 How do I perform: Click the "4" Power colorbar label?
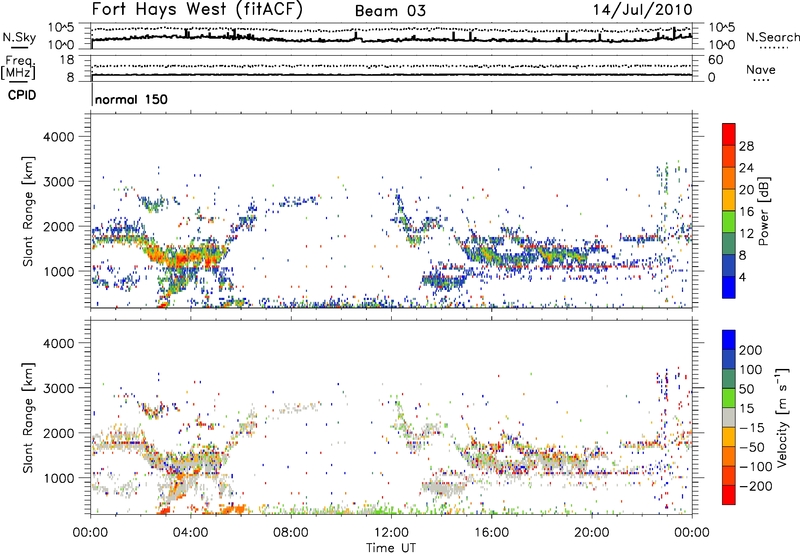click(742, 277)
